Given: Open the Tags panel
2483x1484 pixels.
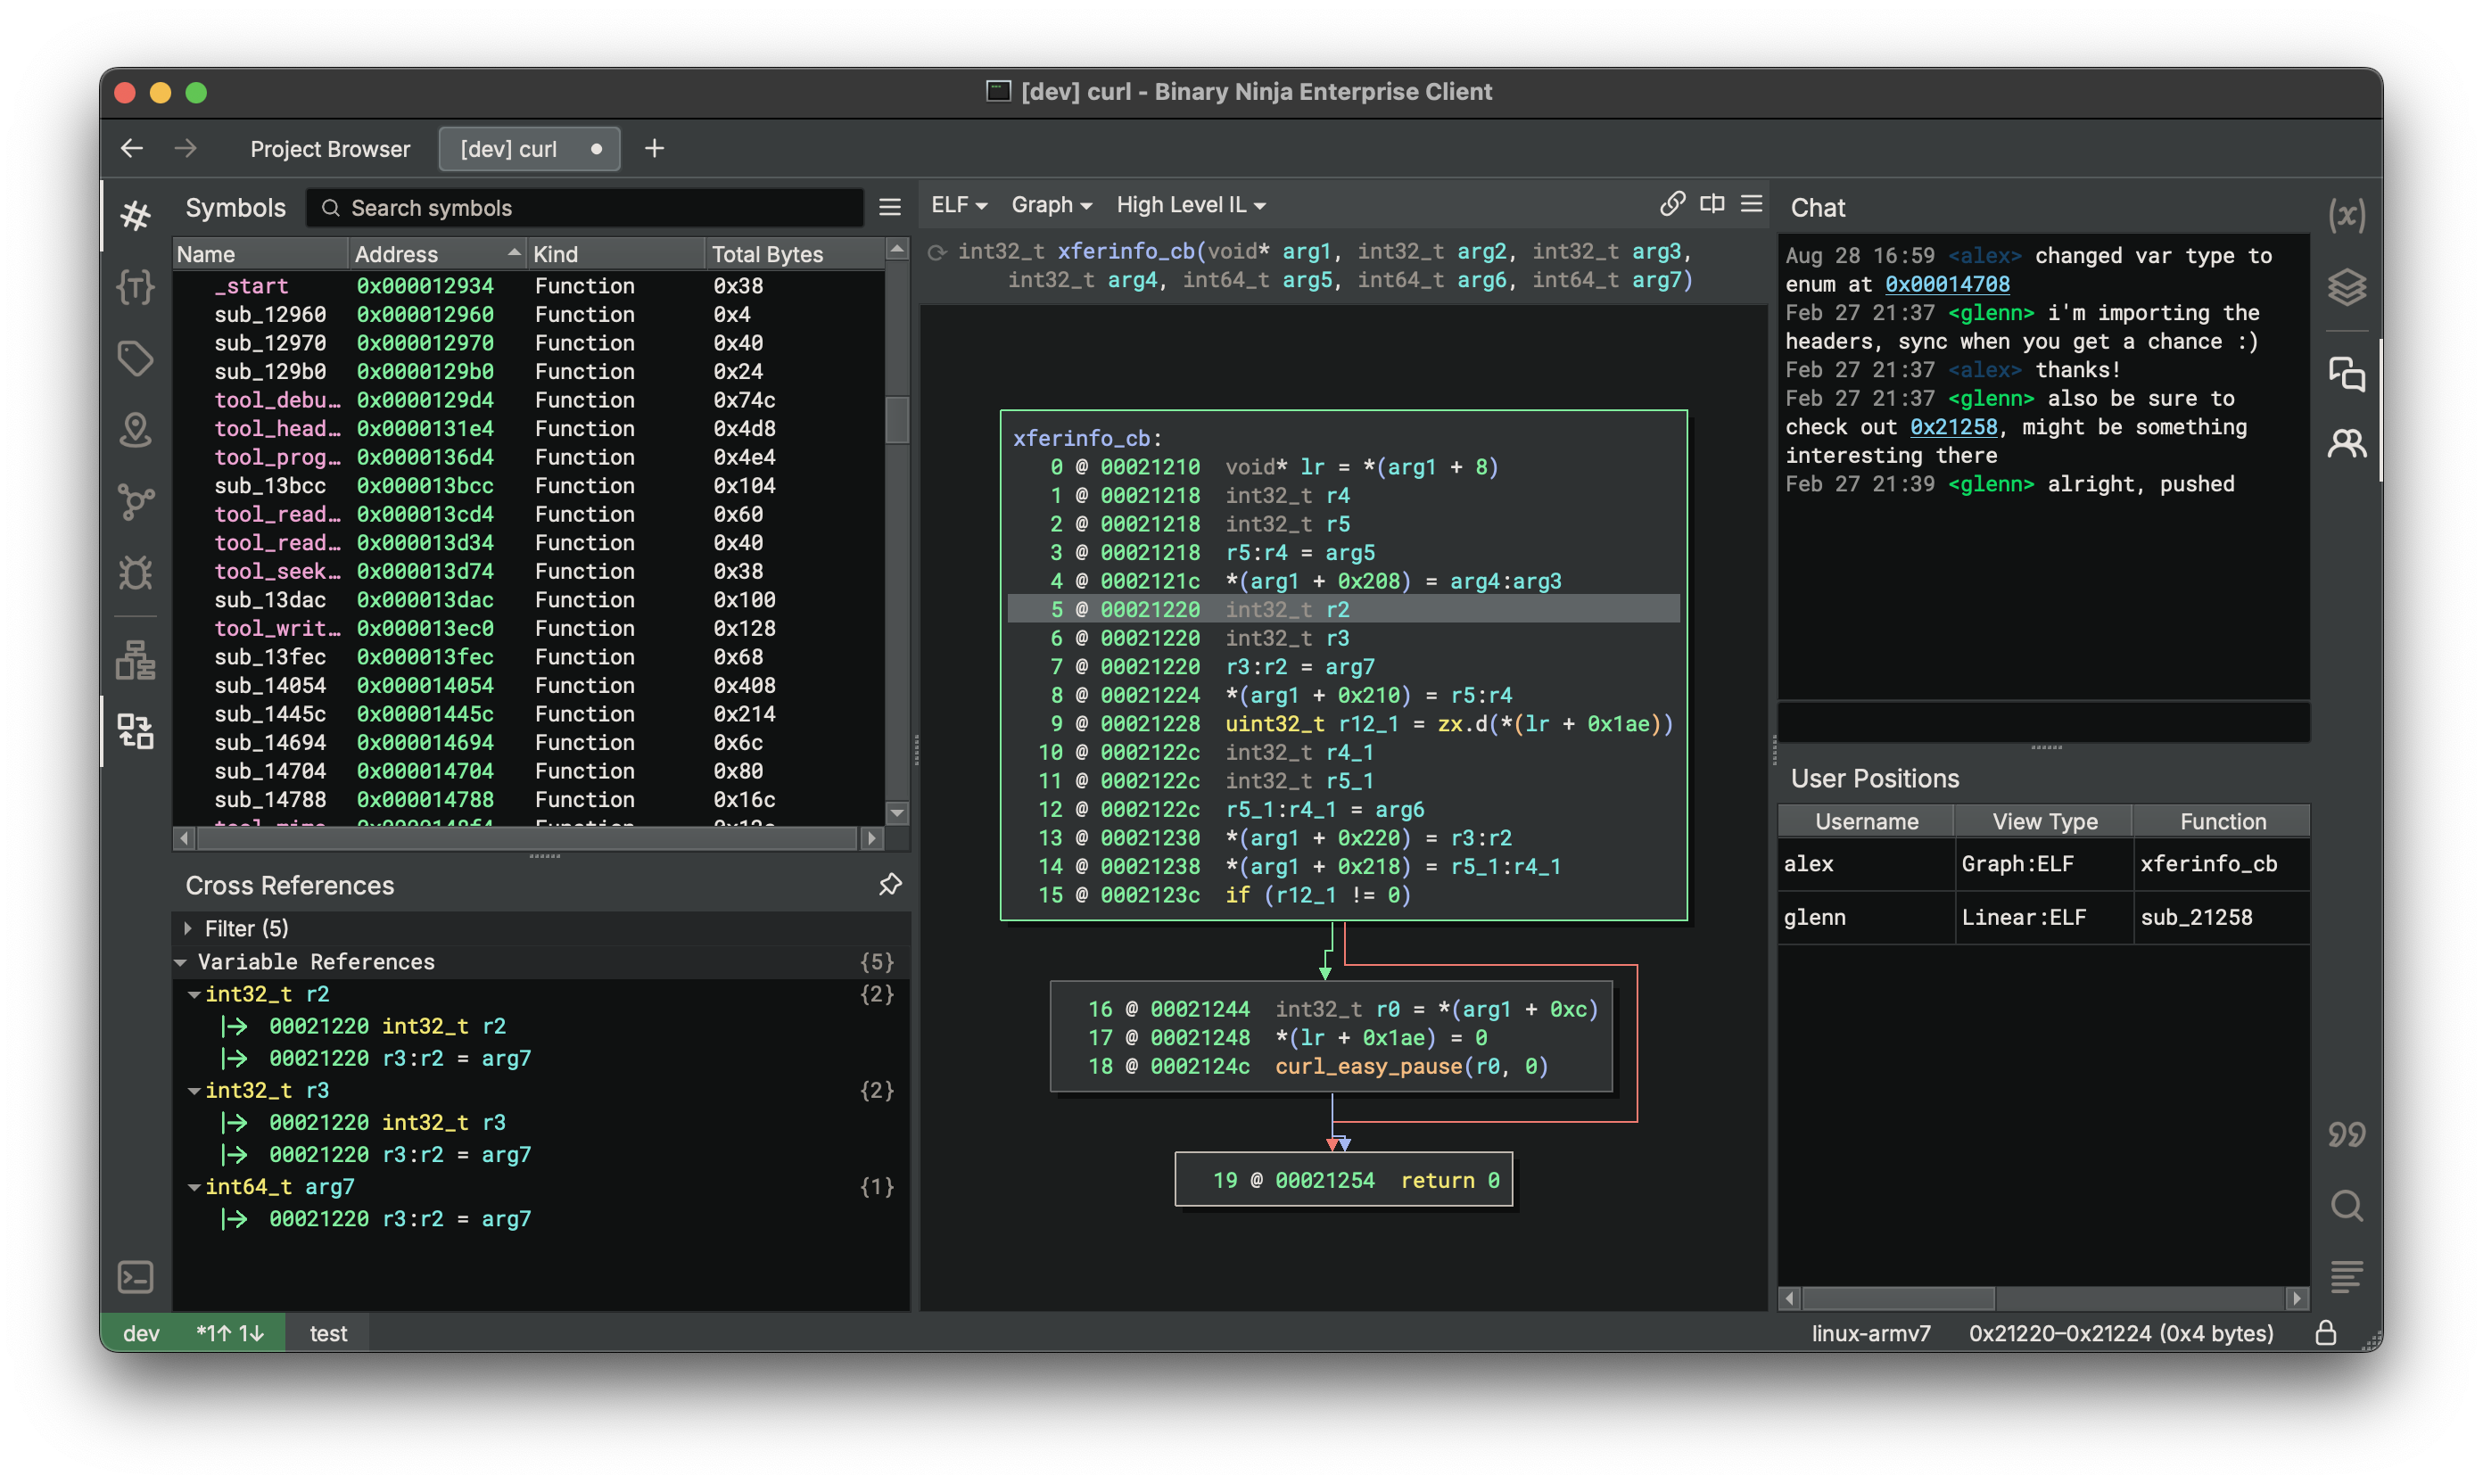Looking at the screenshot, I should tap(136, 358).
